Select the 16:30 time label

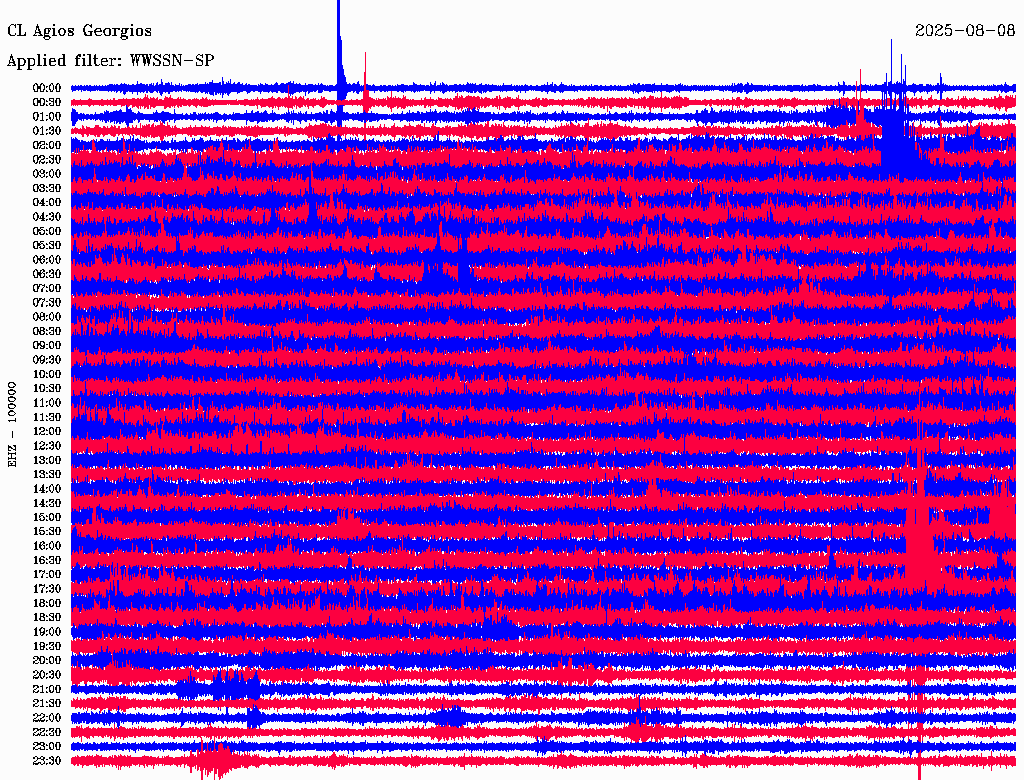pyautogui.click(x=47, y=560)
